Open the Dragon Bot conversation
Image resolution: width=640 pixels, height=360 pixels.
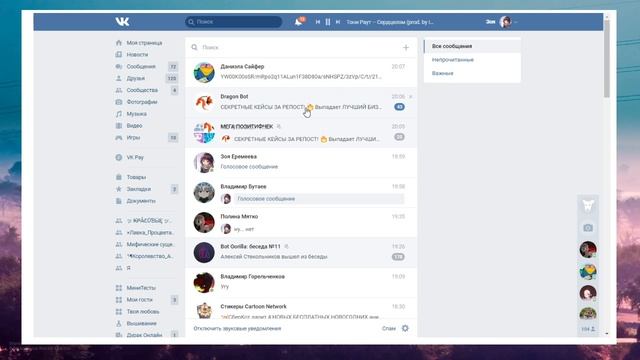pos(301,102)
